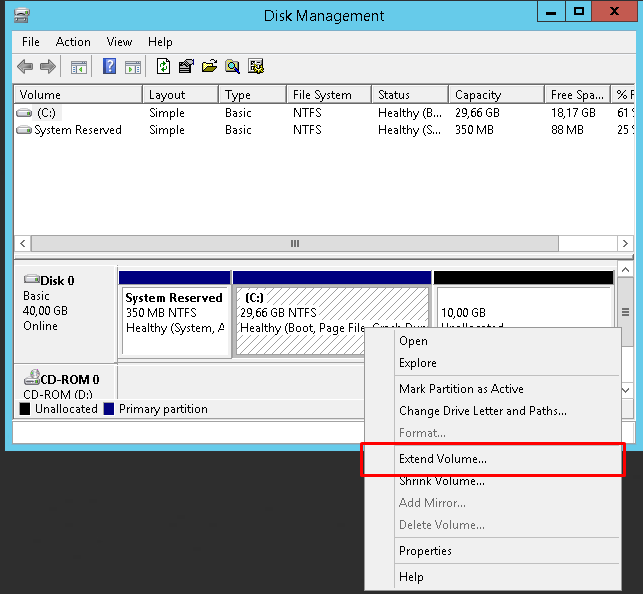643x594 pixels.
Task: Click the show/hide action pane icon
Action: (x=133, y=67)
